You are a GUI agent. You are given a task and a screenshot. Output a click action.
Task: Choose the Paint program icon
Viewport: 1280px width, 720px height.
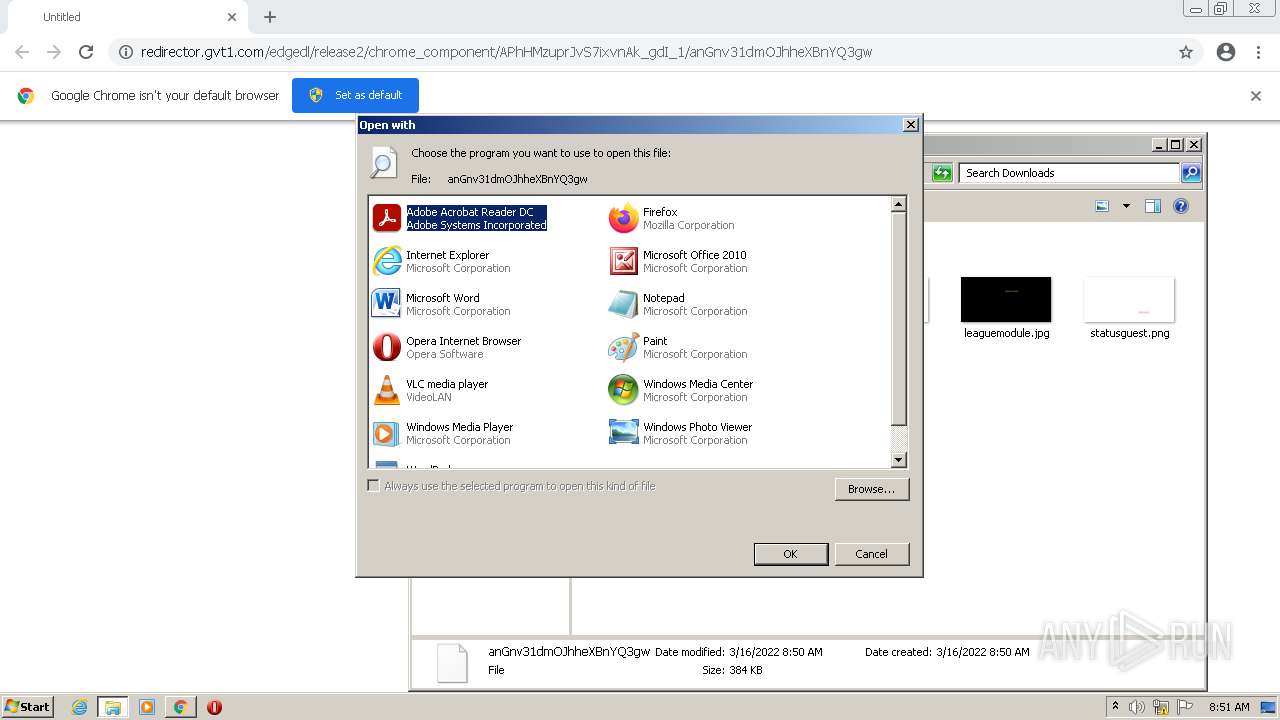623,347
